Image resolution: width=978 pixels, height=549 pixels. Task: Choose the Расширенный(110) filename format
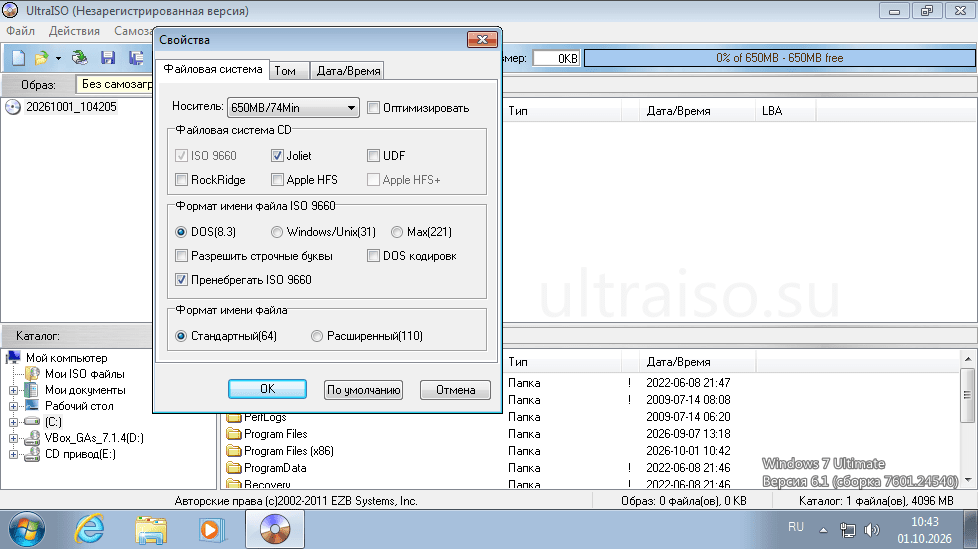pyautogui.click(x=317, y=336)
